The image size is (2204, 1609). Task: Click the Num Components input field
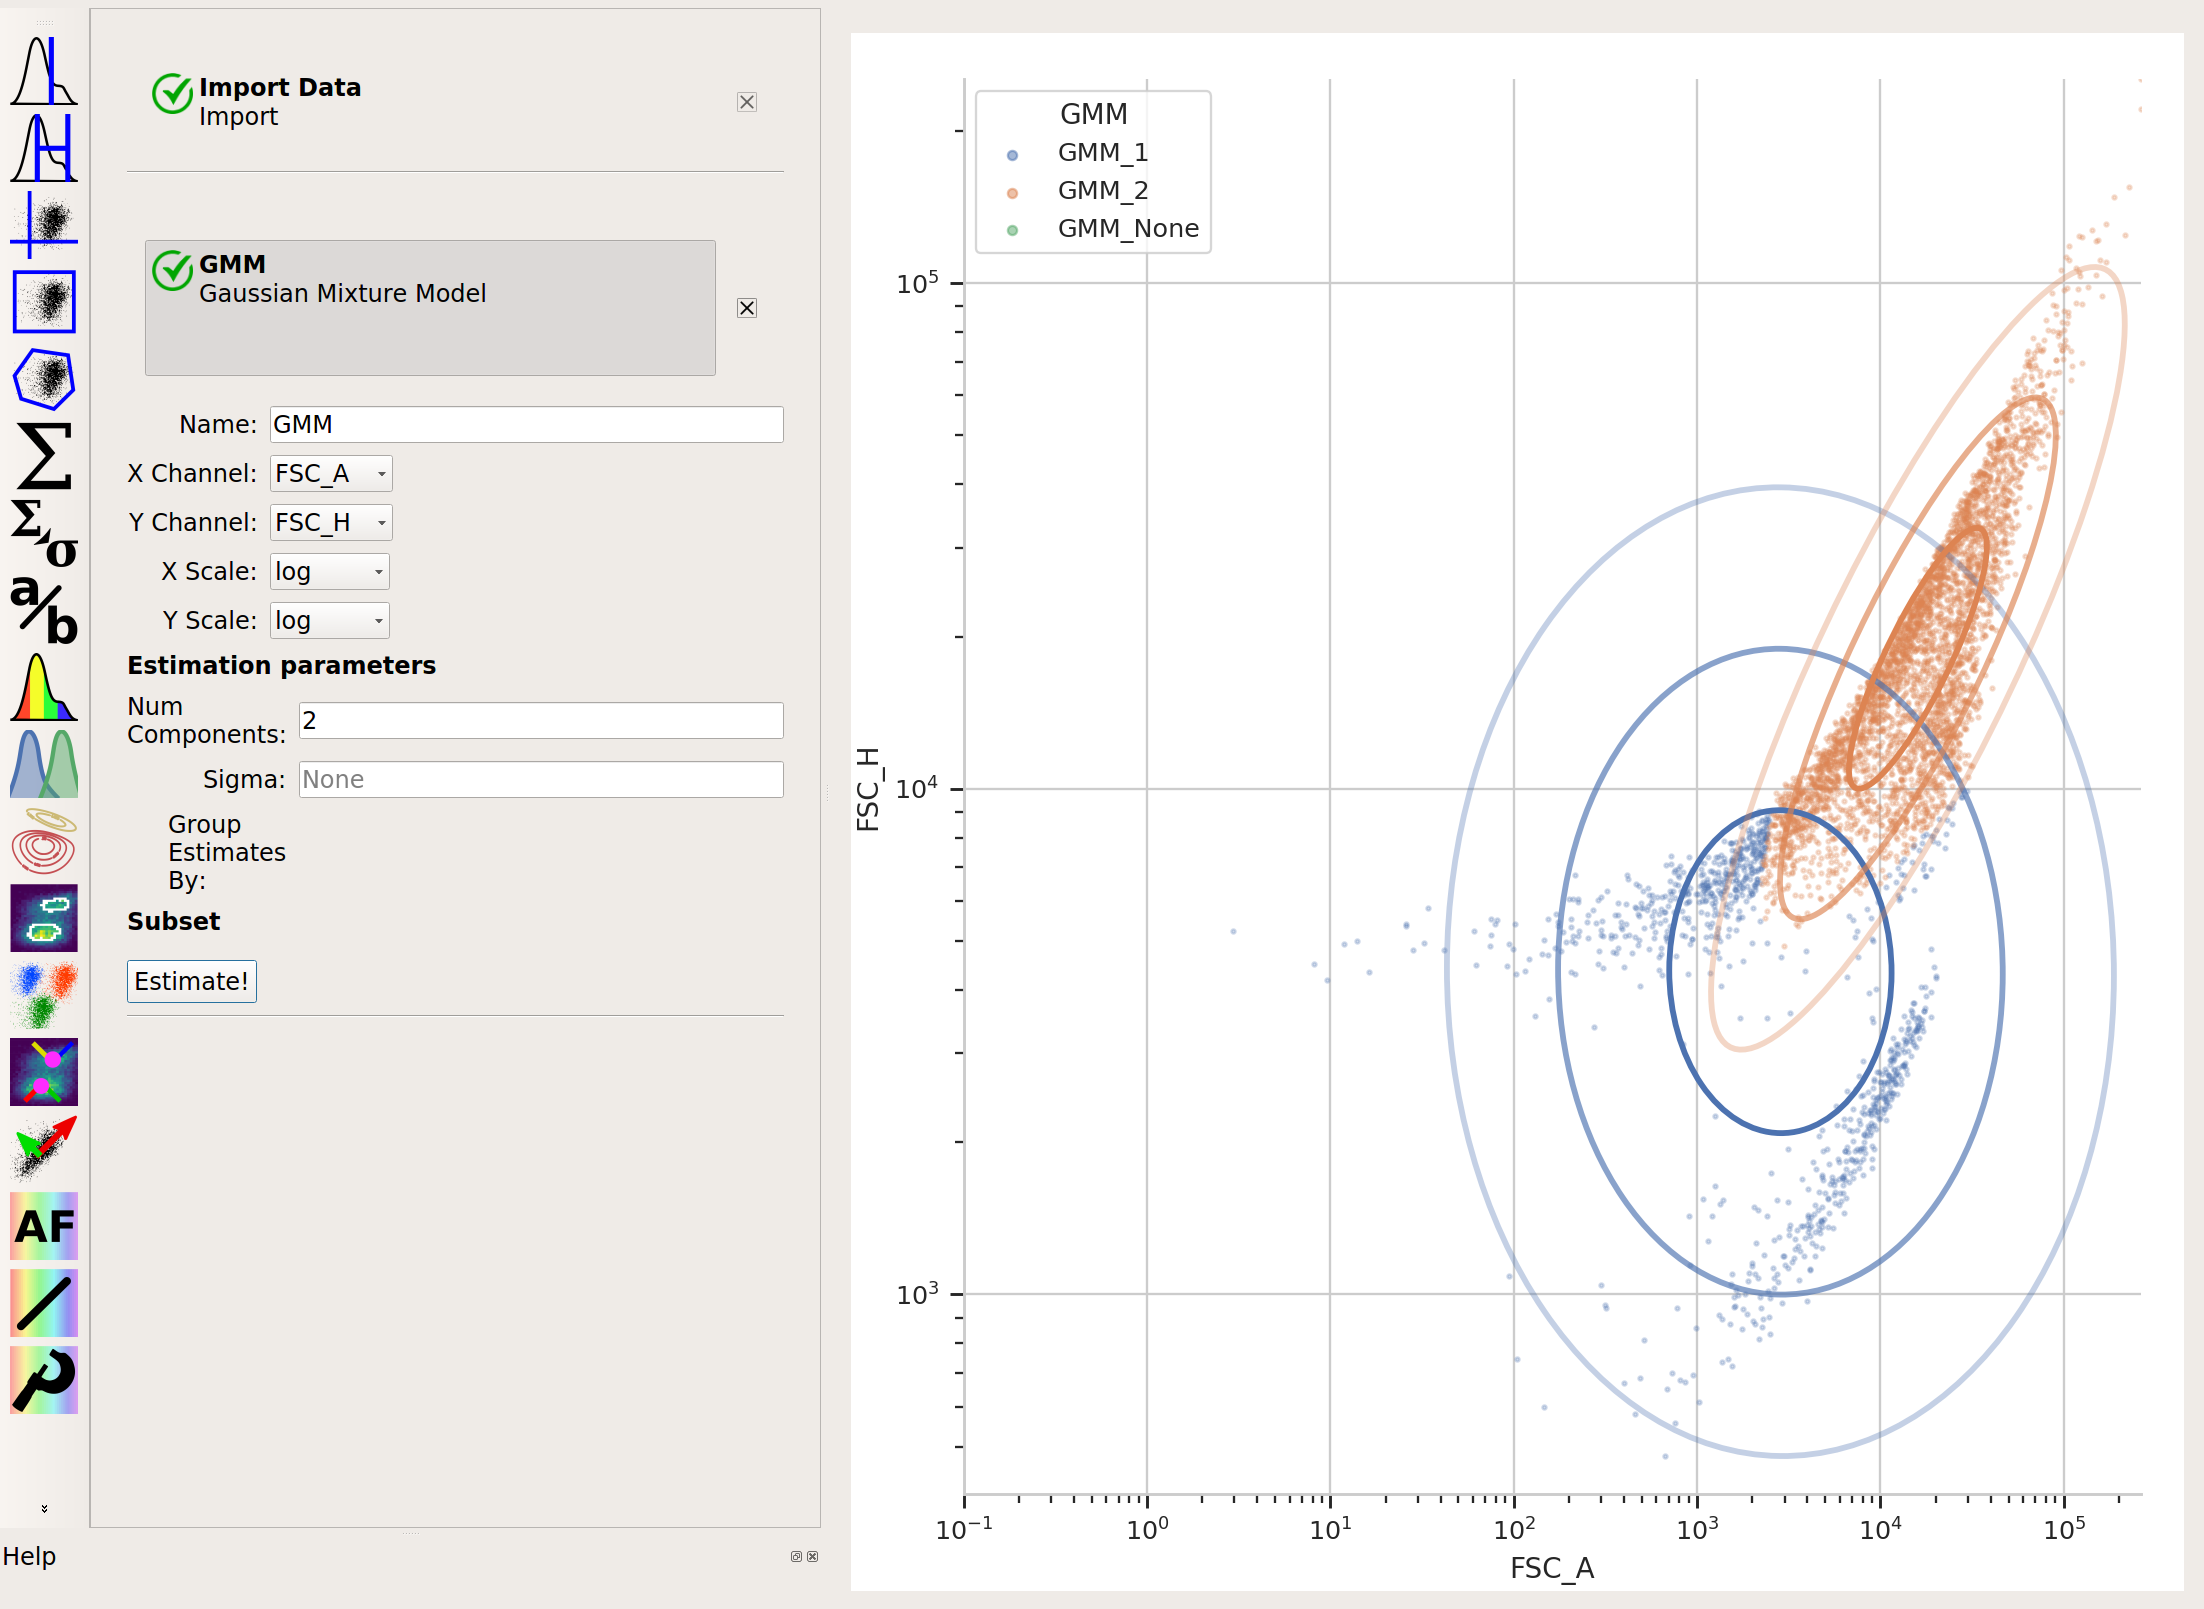(x=541, y=721)
